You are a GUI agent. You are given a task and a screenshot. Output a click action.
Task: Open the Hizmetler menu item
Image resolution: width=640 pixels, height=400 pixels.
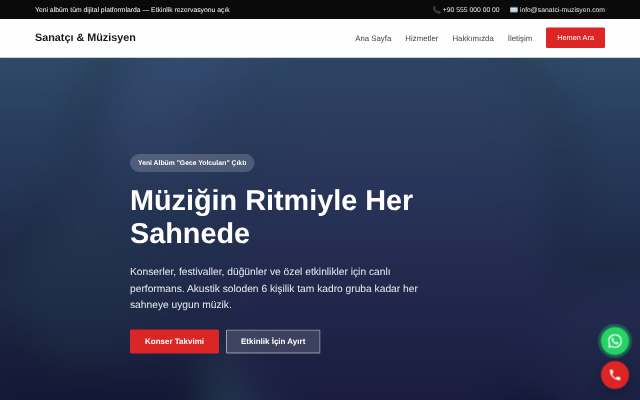pyautogui.click(x=422, y=38)
